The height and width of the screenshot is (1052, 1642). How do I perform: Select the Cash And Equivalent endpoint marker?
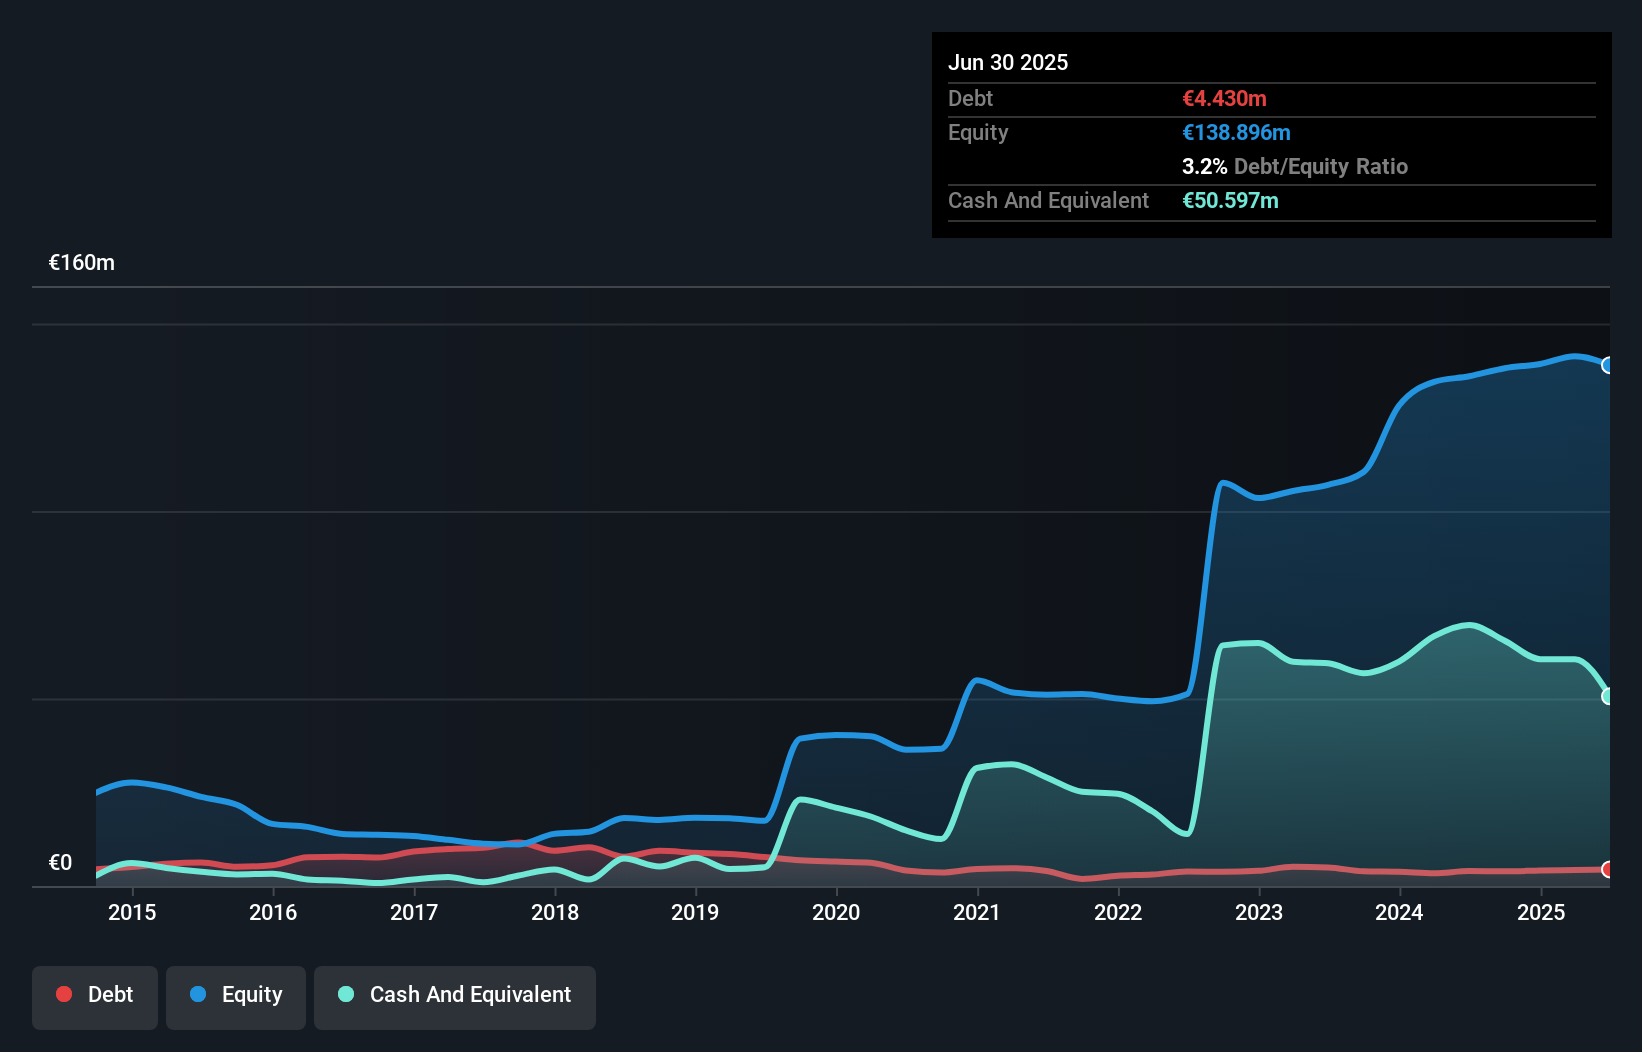coord(1607,696)
